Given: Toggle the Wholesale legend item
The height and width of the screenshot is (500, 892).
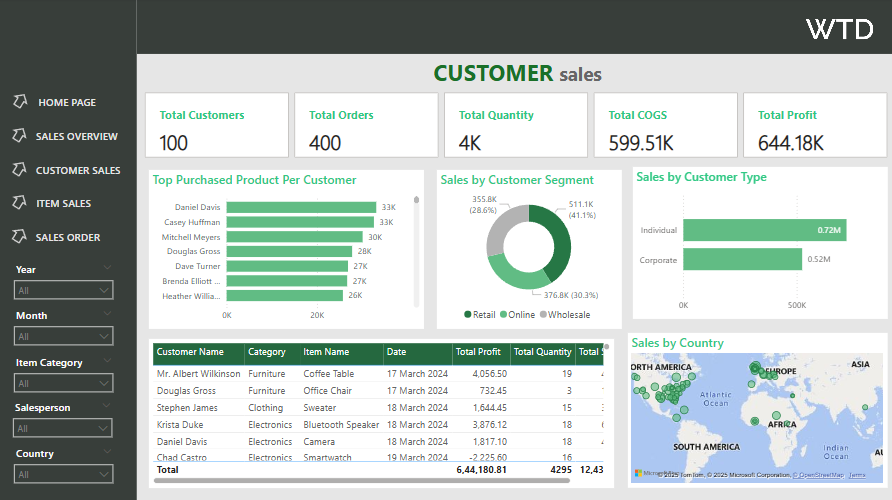Looking at the screenshot, I should (x=565, y=315).
